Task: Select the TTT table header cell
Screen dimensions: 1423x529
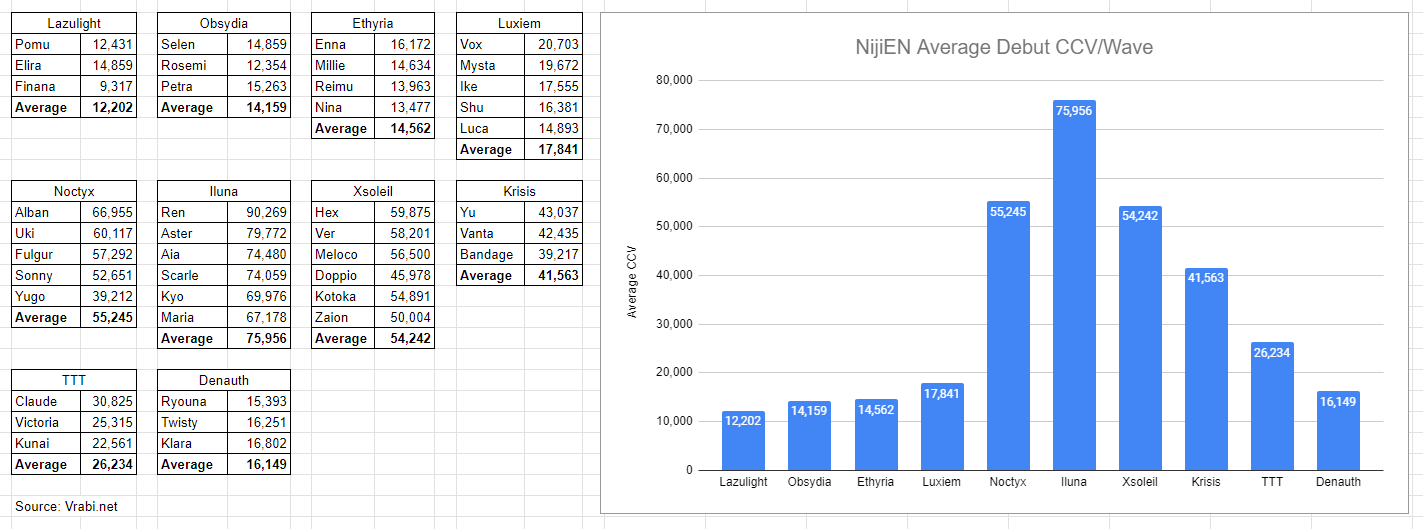Action: tap(74, 380)
